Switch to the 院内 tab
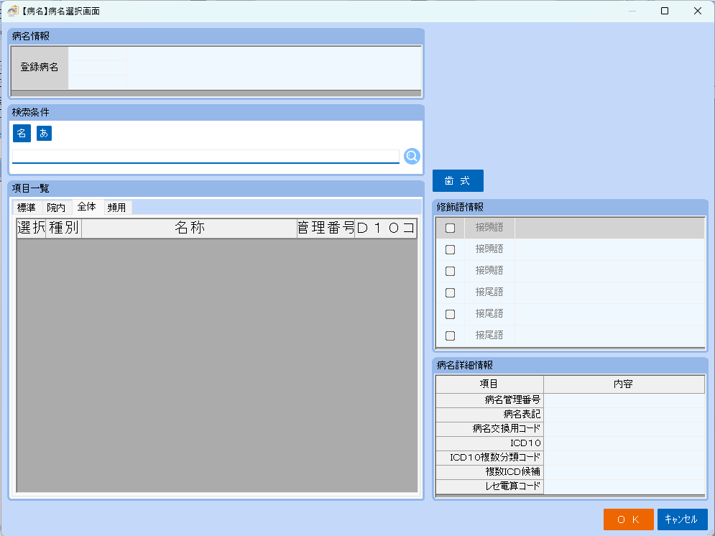 [56, 208]
